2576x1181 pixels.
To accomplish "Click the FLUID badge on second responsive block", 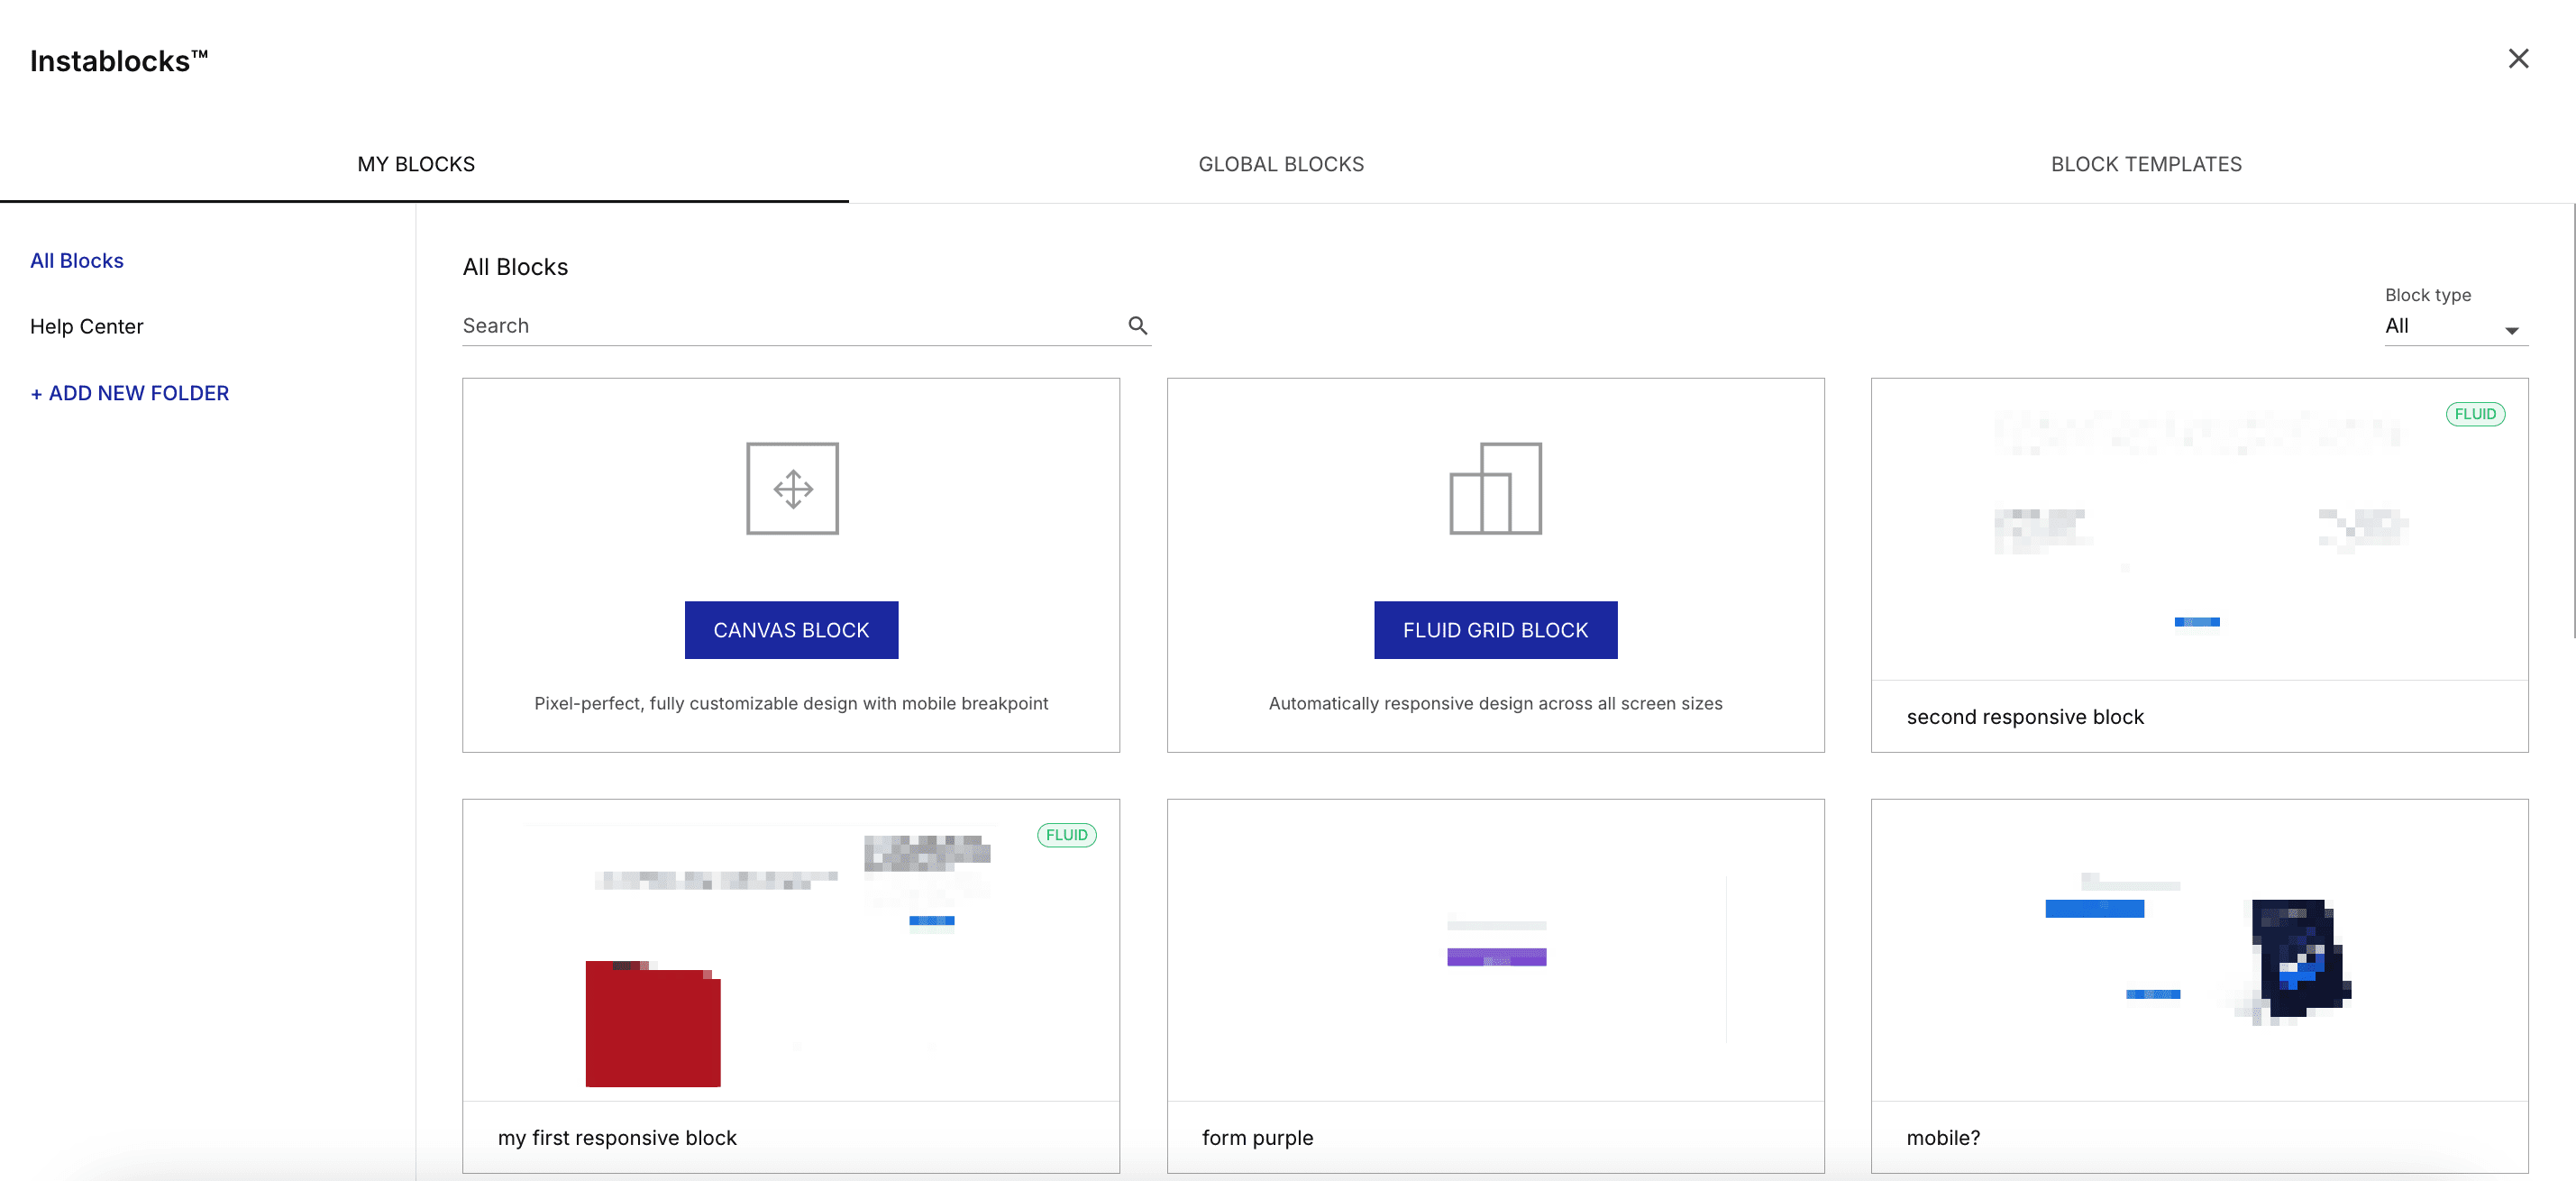I will pos(2475,414).
